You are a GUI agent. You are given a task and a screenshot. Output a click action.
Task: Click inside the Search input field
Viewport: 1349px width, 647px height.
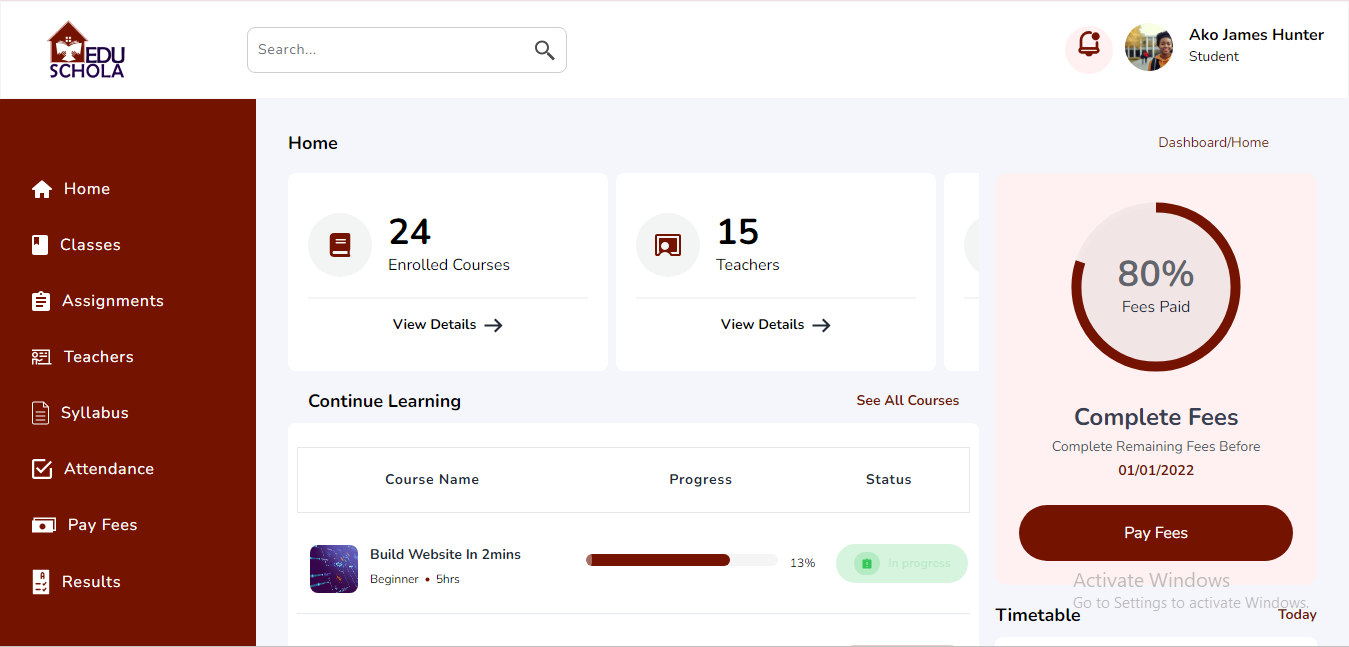coord(390,50)
